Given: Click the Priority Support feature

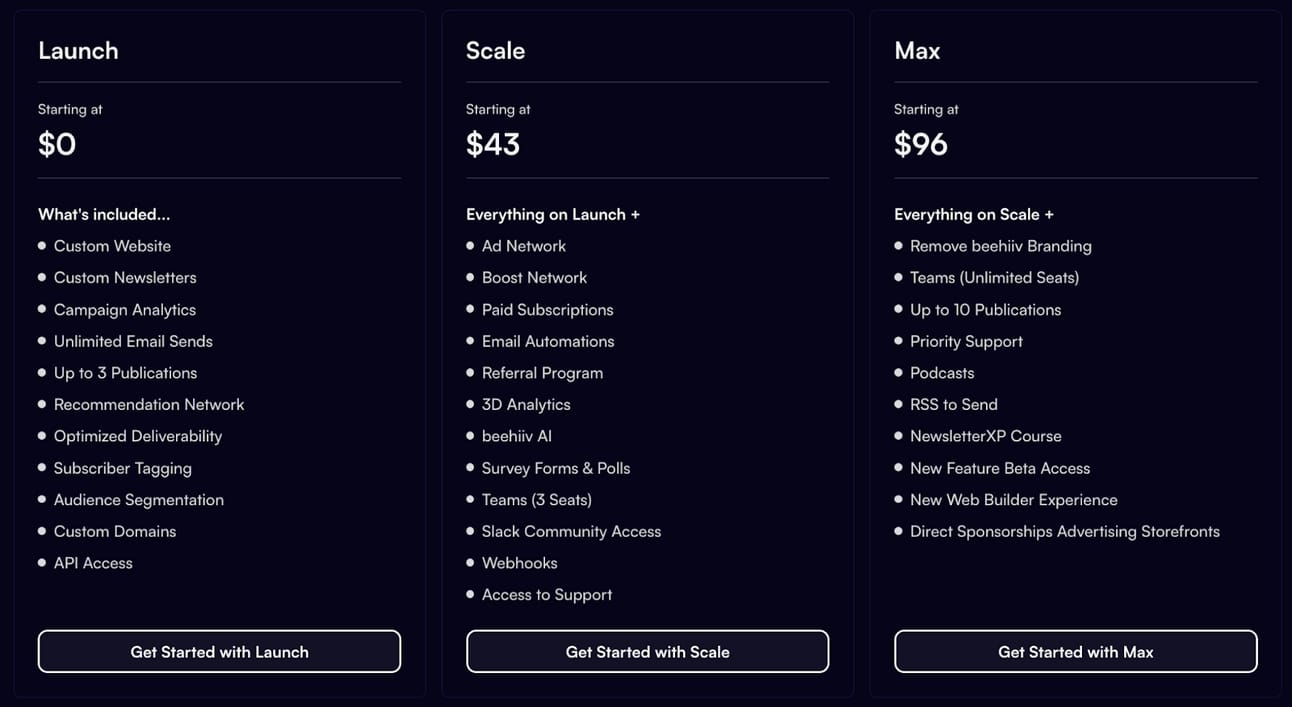Looking at the screenshot, I should [966, 341].
